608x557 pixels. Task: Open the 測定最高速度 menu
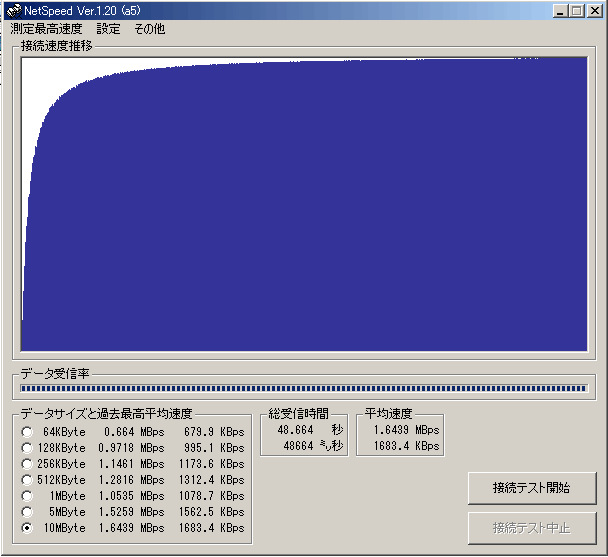[x=46, y=29]
